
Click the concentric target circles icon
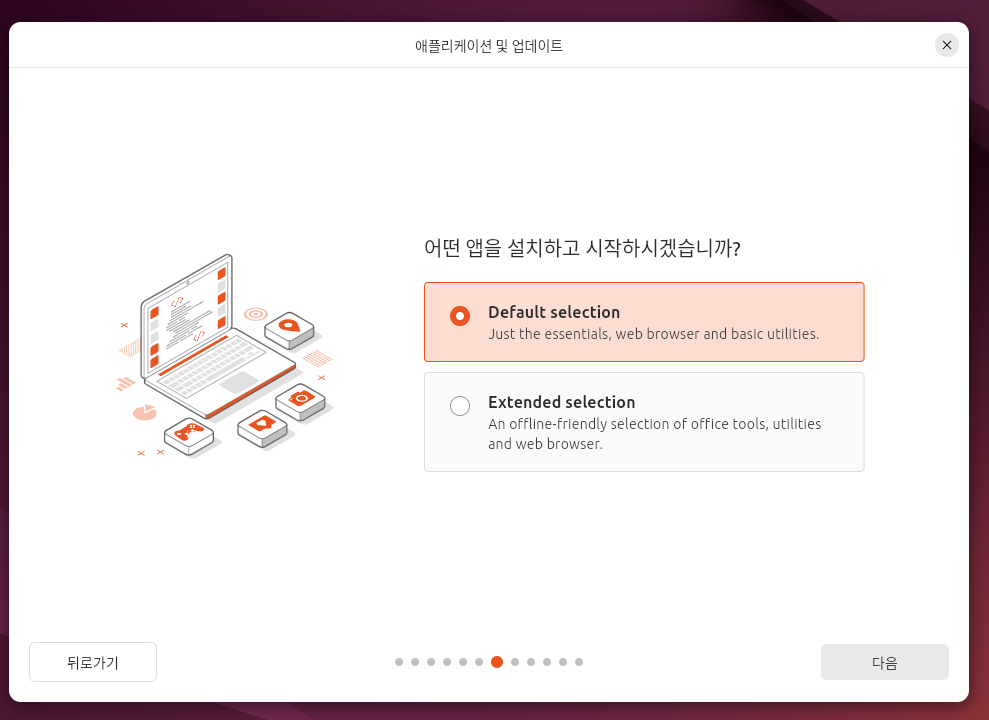[x=255, y=313]
